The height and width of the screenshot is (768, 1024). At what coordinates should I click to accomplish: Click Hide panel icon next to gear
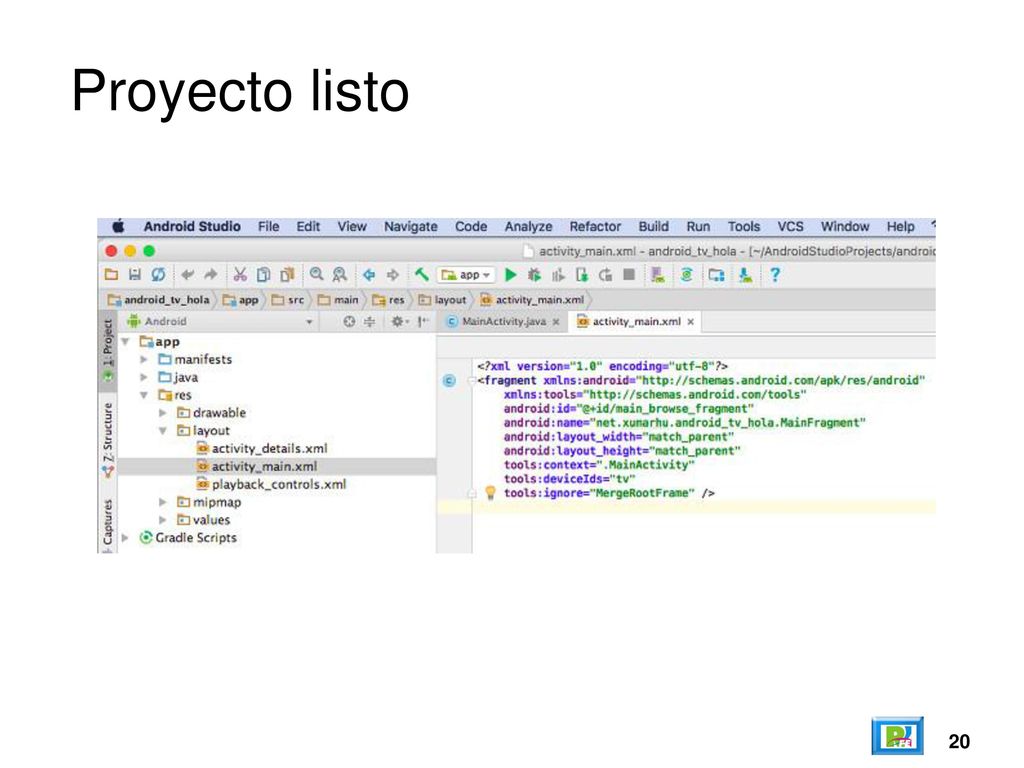[x=423, y=321]
